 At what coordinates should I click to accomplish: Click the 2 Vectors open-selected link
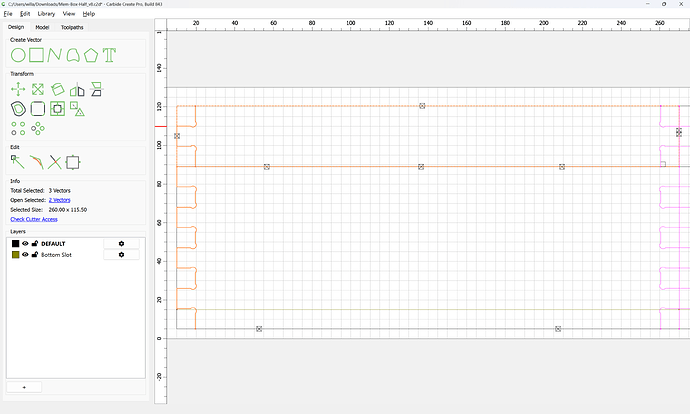pos(59,200)
